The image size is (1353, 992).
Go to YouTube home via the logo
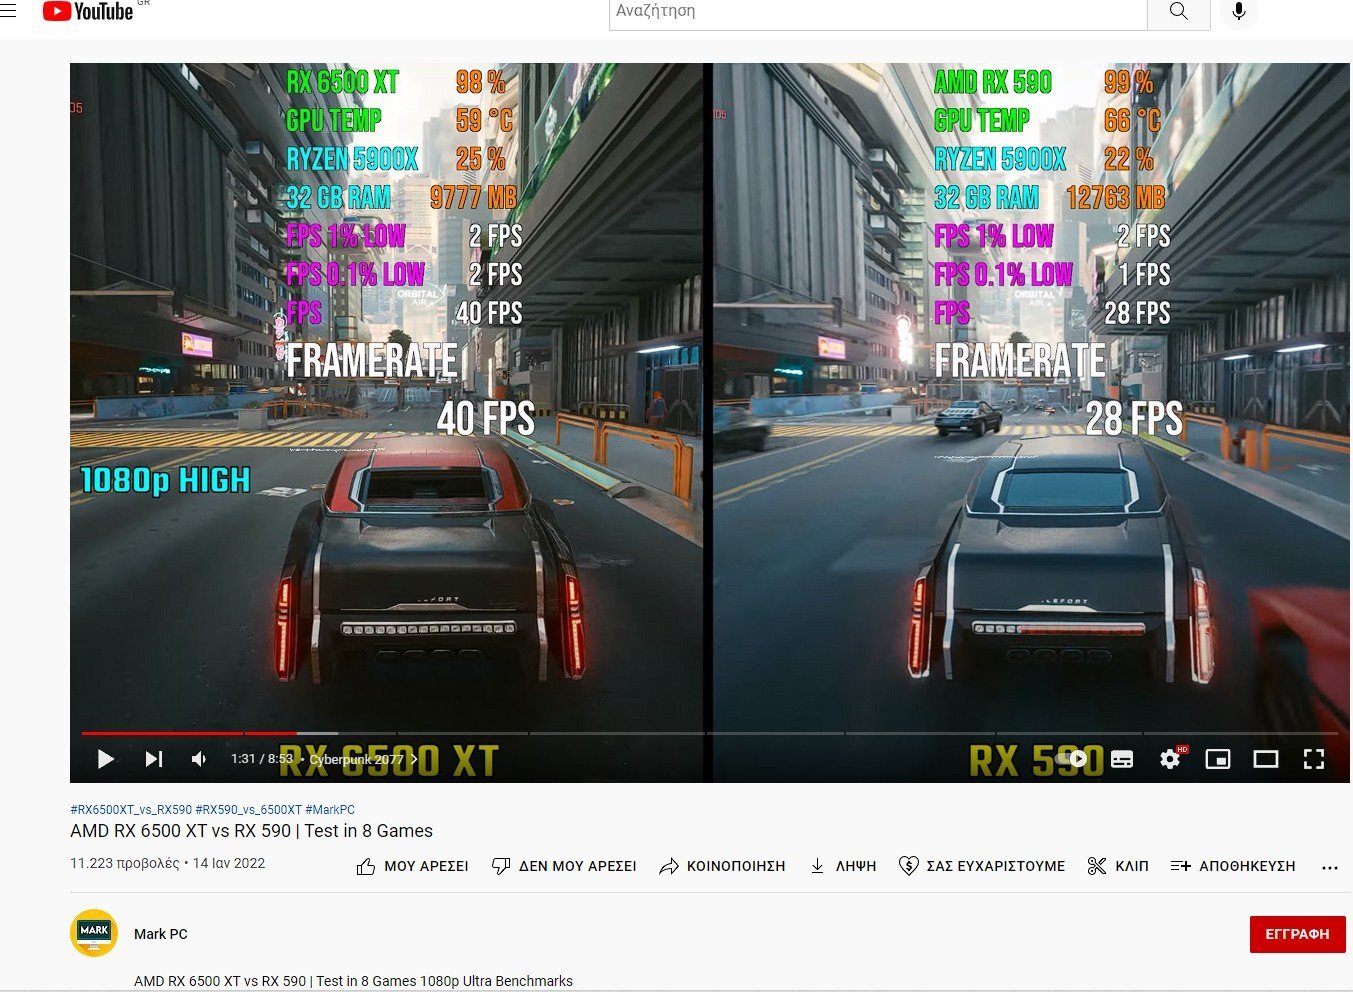pyautogui.click(x=88, y=11)
